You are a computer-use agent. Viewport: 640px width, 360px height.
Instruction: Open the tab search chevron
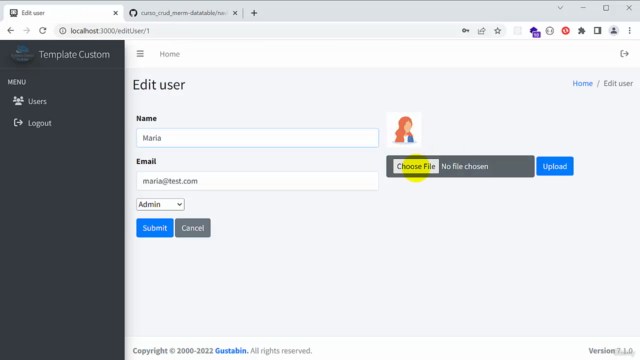pyautogui.click(x=560, y=8)
